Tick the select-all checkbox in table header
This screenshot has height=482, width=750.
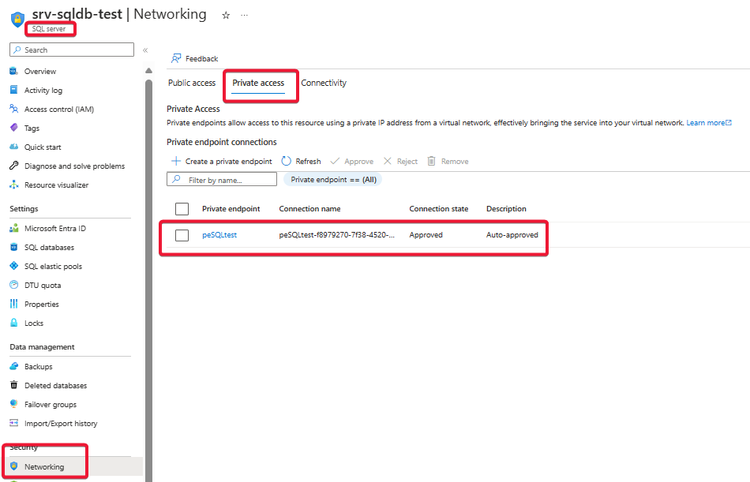(182, 209)
